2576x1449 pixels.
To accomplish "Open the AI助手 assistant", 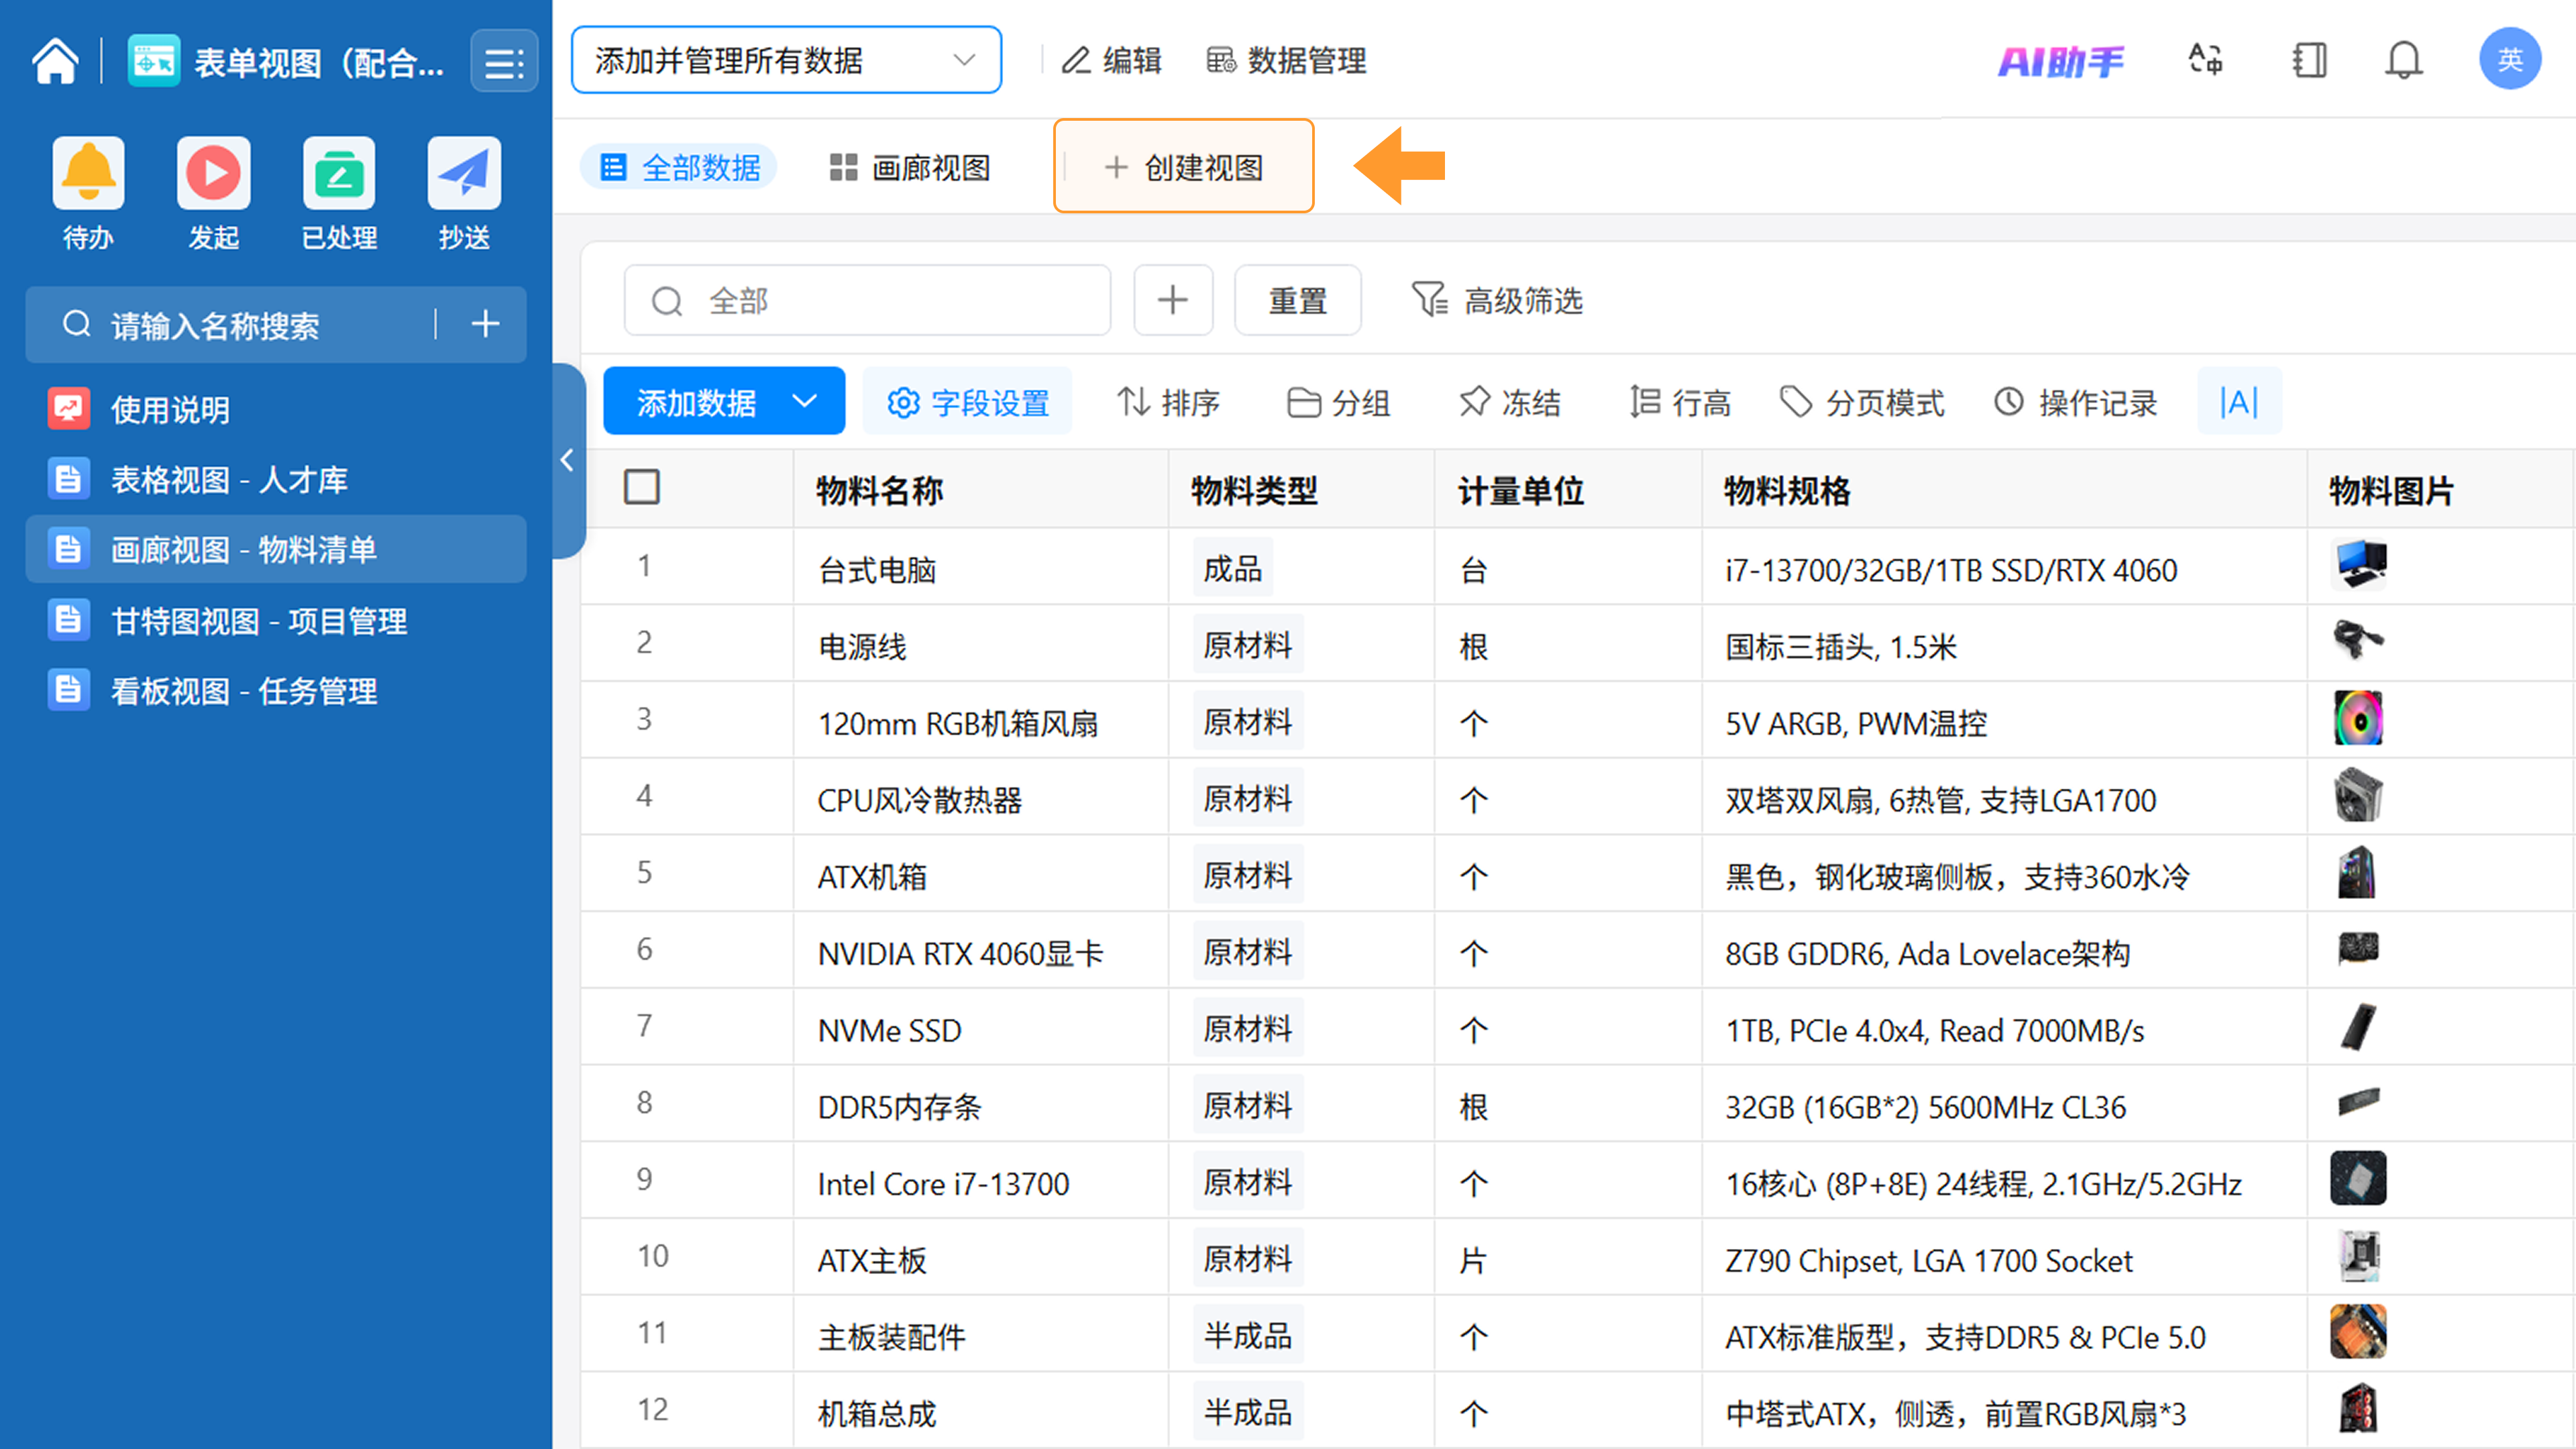I will 2060,61.
